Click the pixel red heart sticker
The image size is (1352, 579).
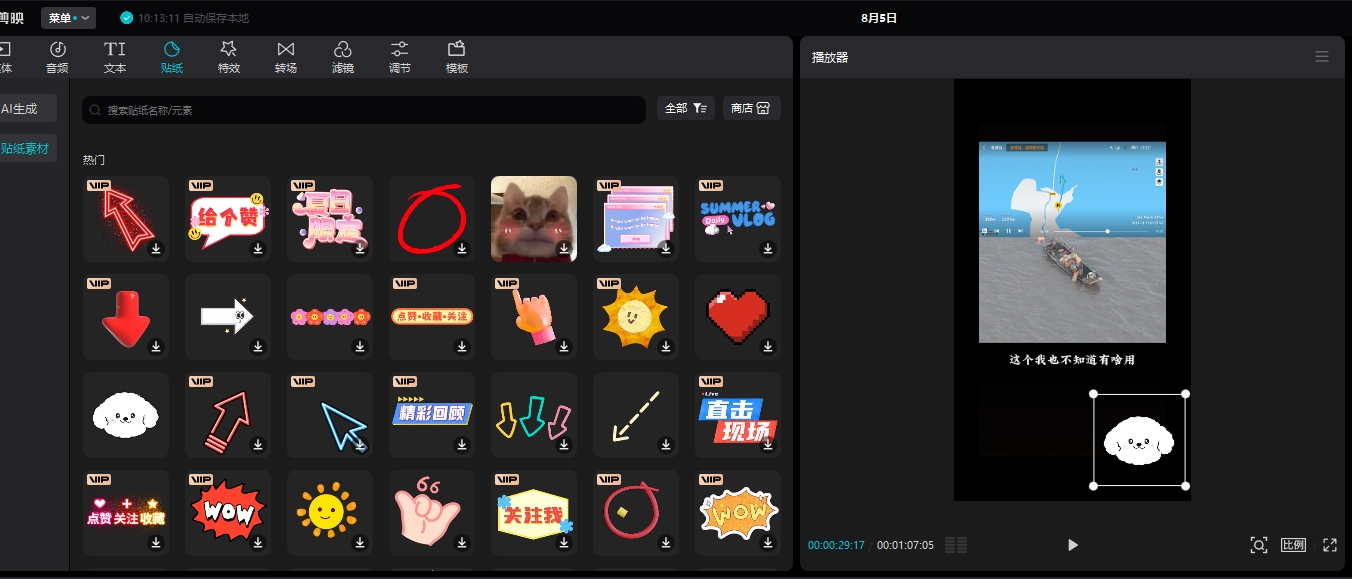[x=737, y=314]
